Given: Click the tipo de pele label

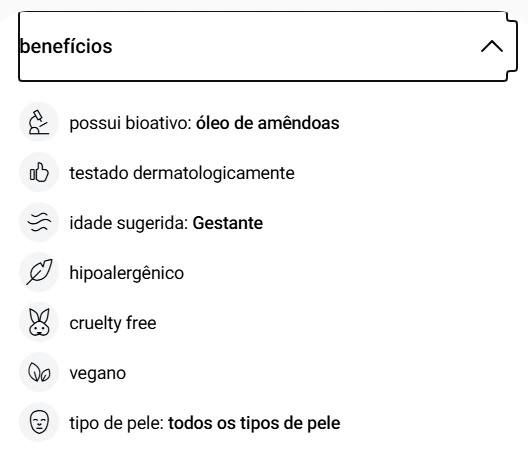Looking at the screenshot, I should click(x=117, y=423).
